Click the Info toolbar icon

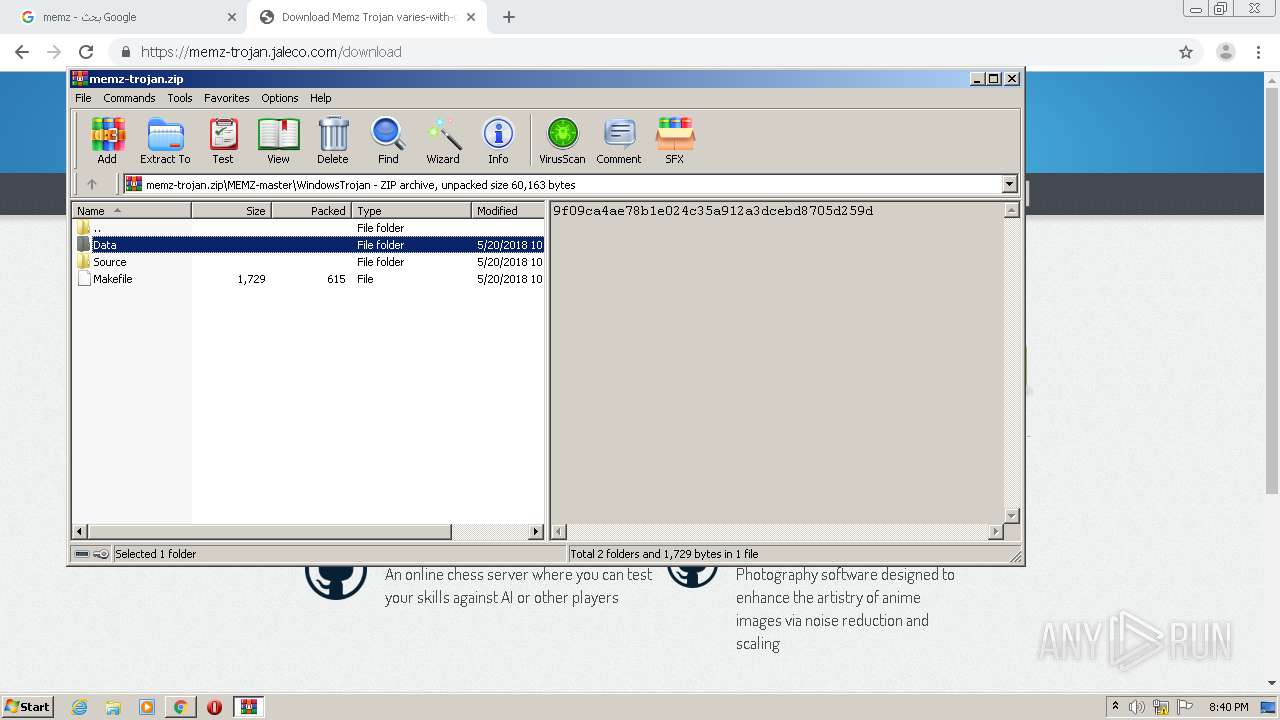(498, 140)
